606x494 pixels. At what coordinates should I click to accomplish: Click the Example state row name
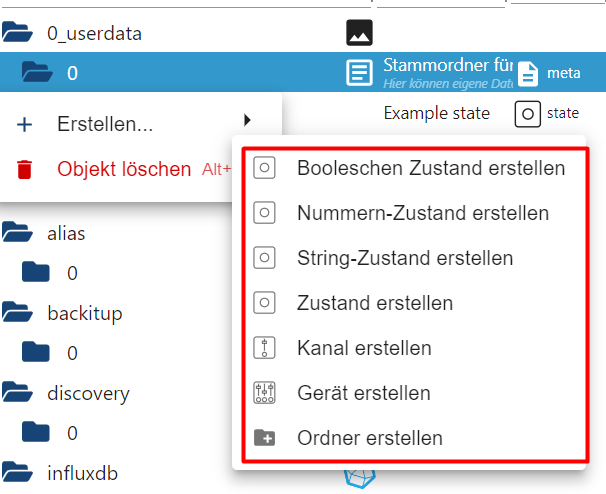click(437, 113)
